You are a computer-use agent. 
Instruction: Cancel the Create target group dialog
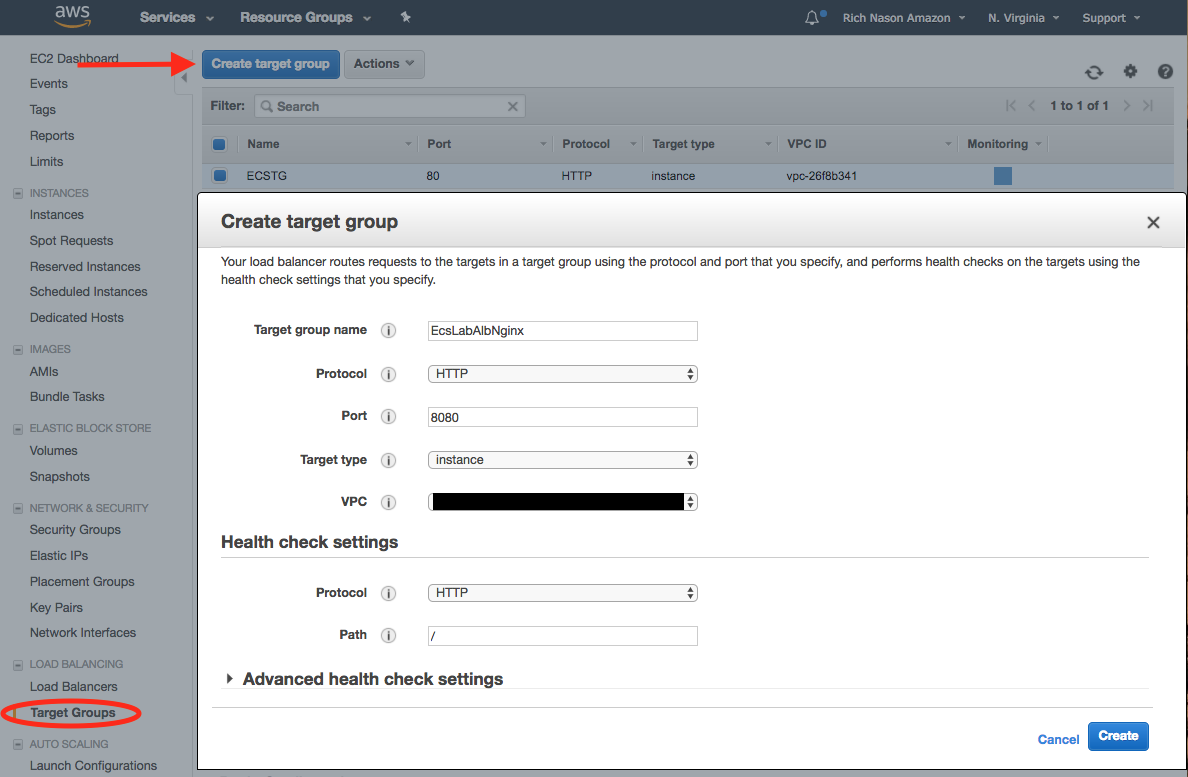[x=1058, y=739]
